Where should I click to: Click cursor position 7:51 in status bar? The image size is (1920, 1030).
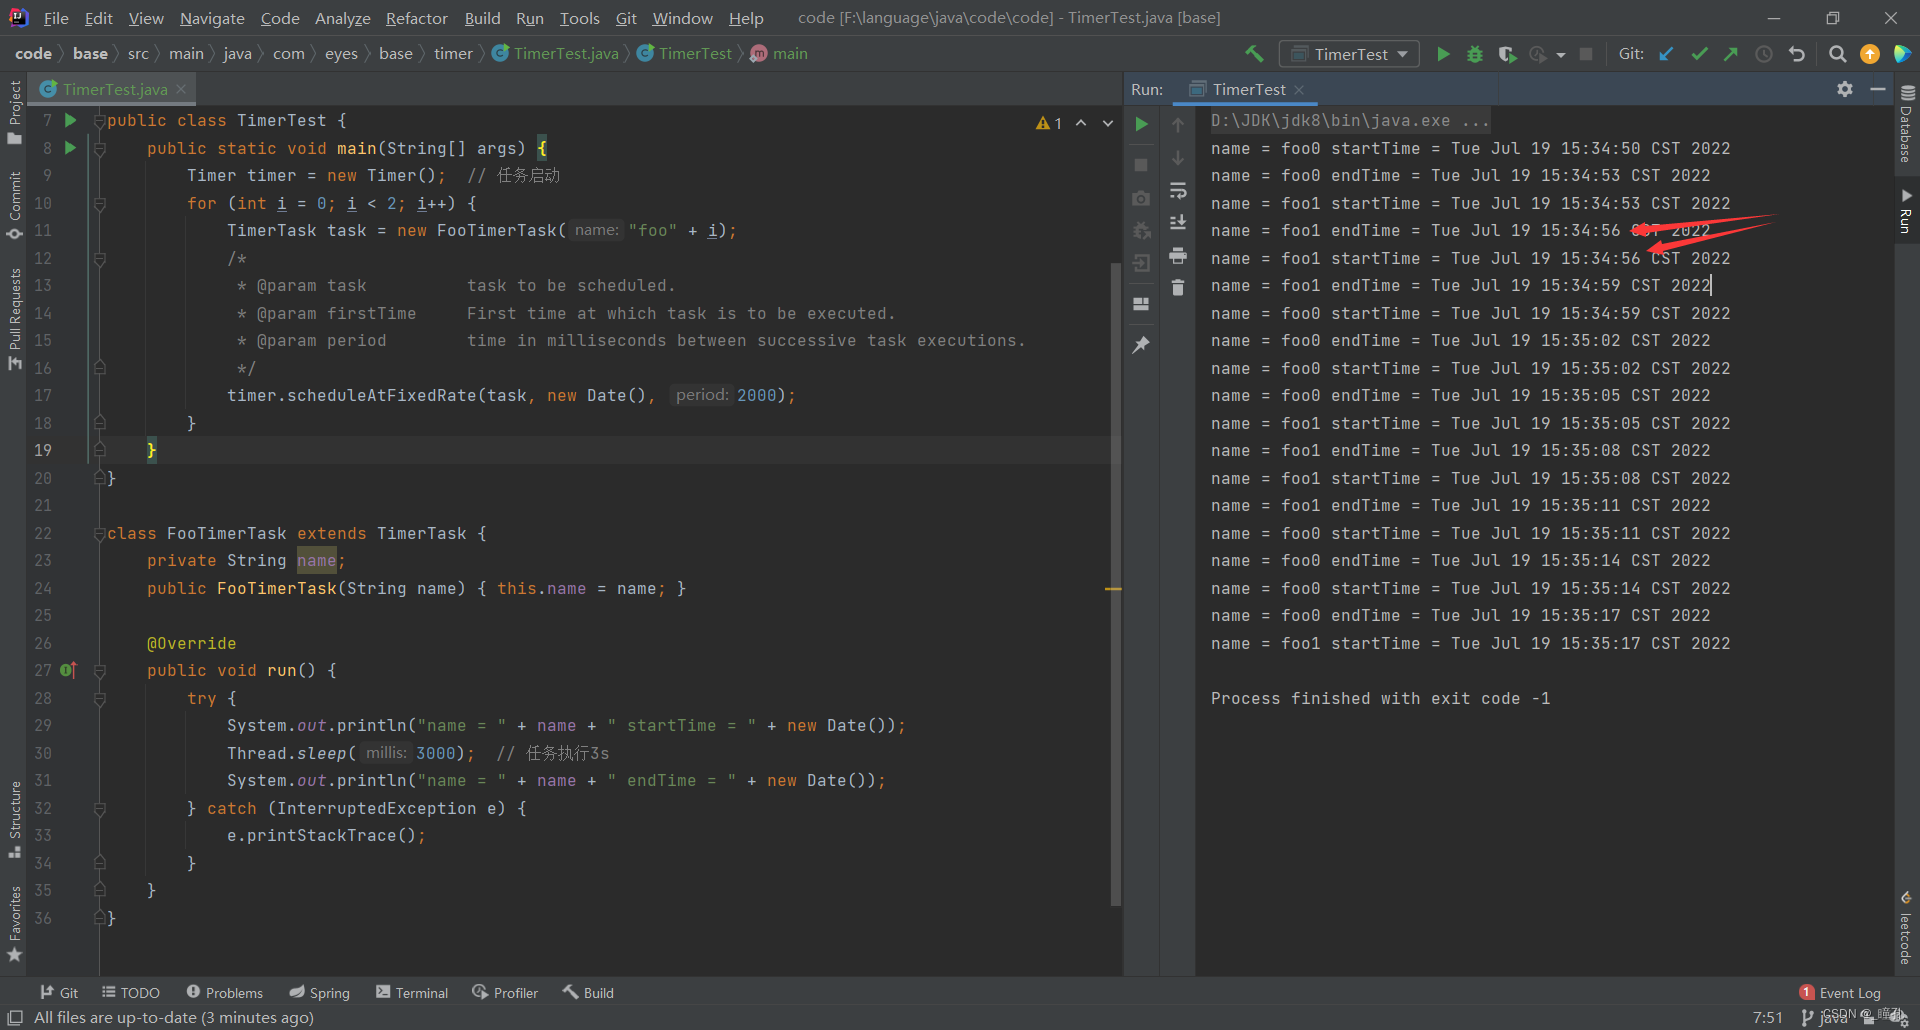1768,1017
